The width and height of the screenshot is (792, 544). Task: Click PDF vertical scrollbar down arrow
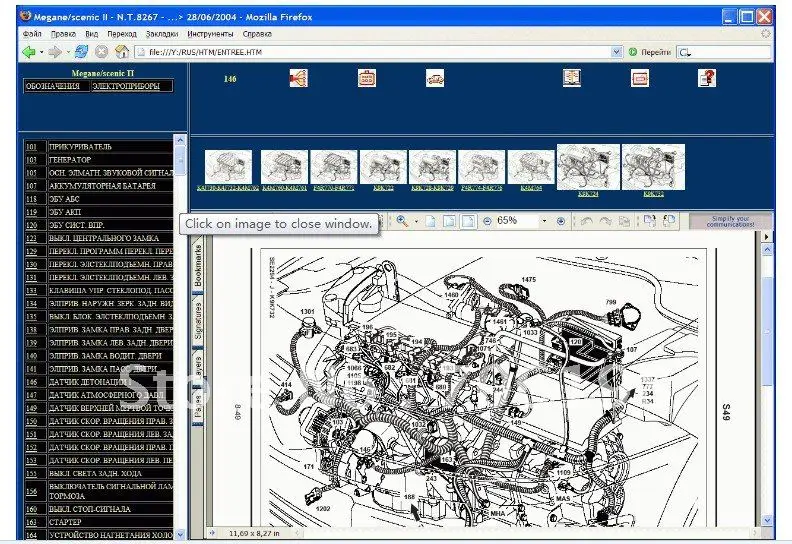[767, 520]
